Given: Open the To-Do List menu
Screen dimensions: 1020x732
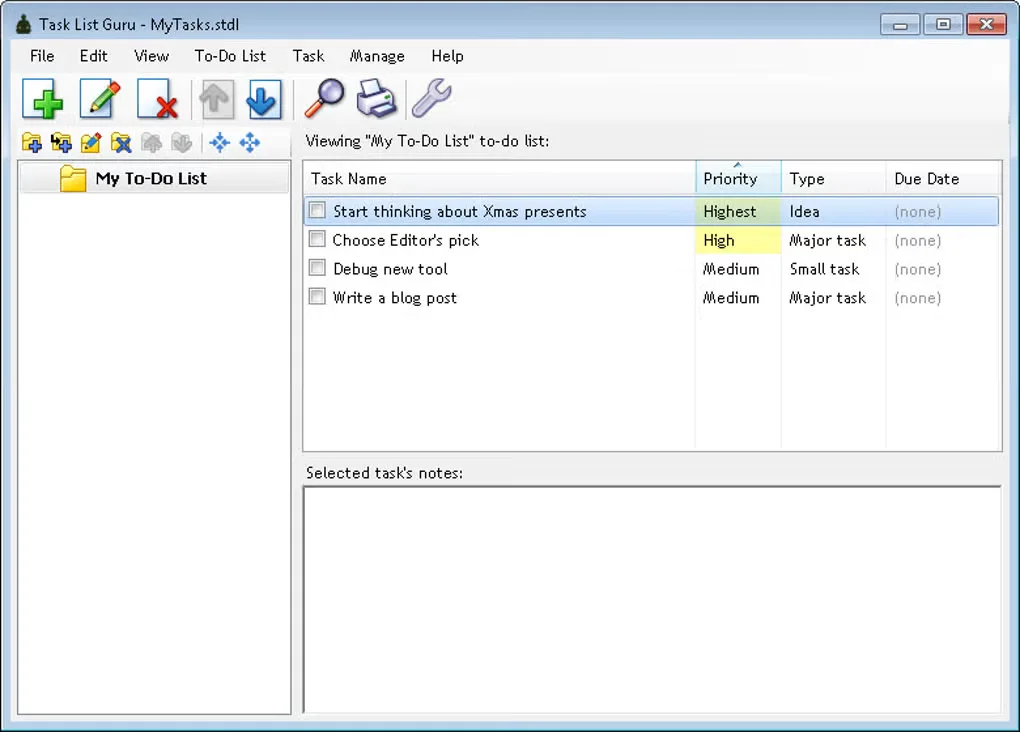Looking at the screenshot, I should pyautogui.click(x=230, y=56).
